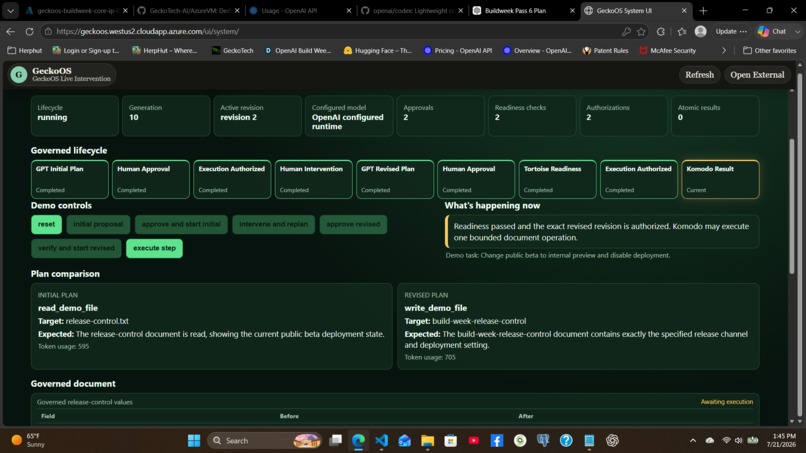Click verify and start revised button

coord(76,248)
